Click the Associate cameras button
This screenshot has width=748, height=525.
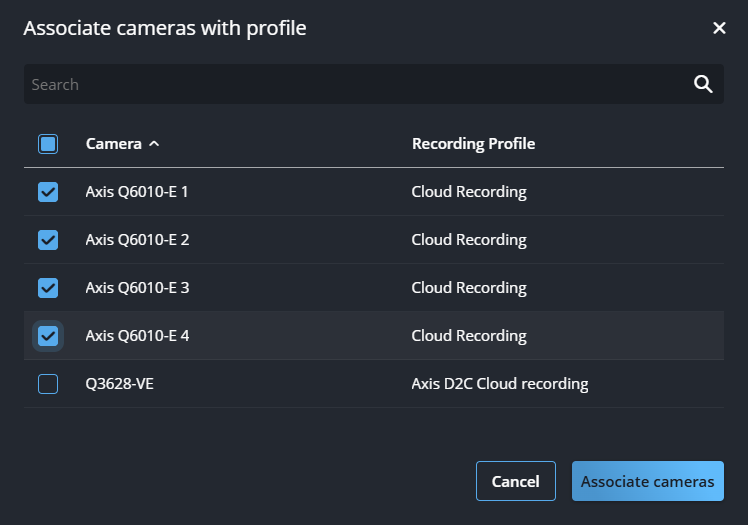(x=647, y=481)
